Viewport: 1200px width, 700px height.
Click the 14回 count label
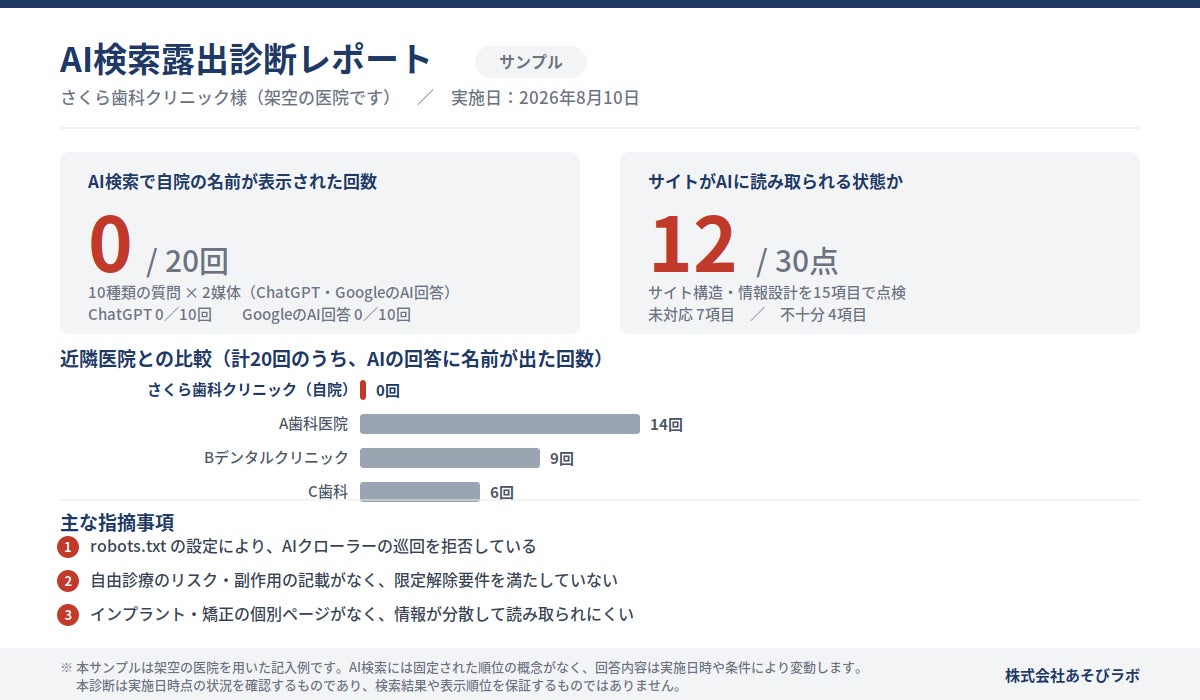[666, 425]
